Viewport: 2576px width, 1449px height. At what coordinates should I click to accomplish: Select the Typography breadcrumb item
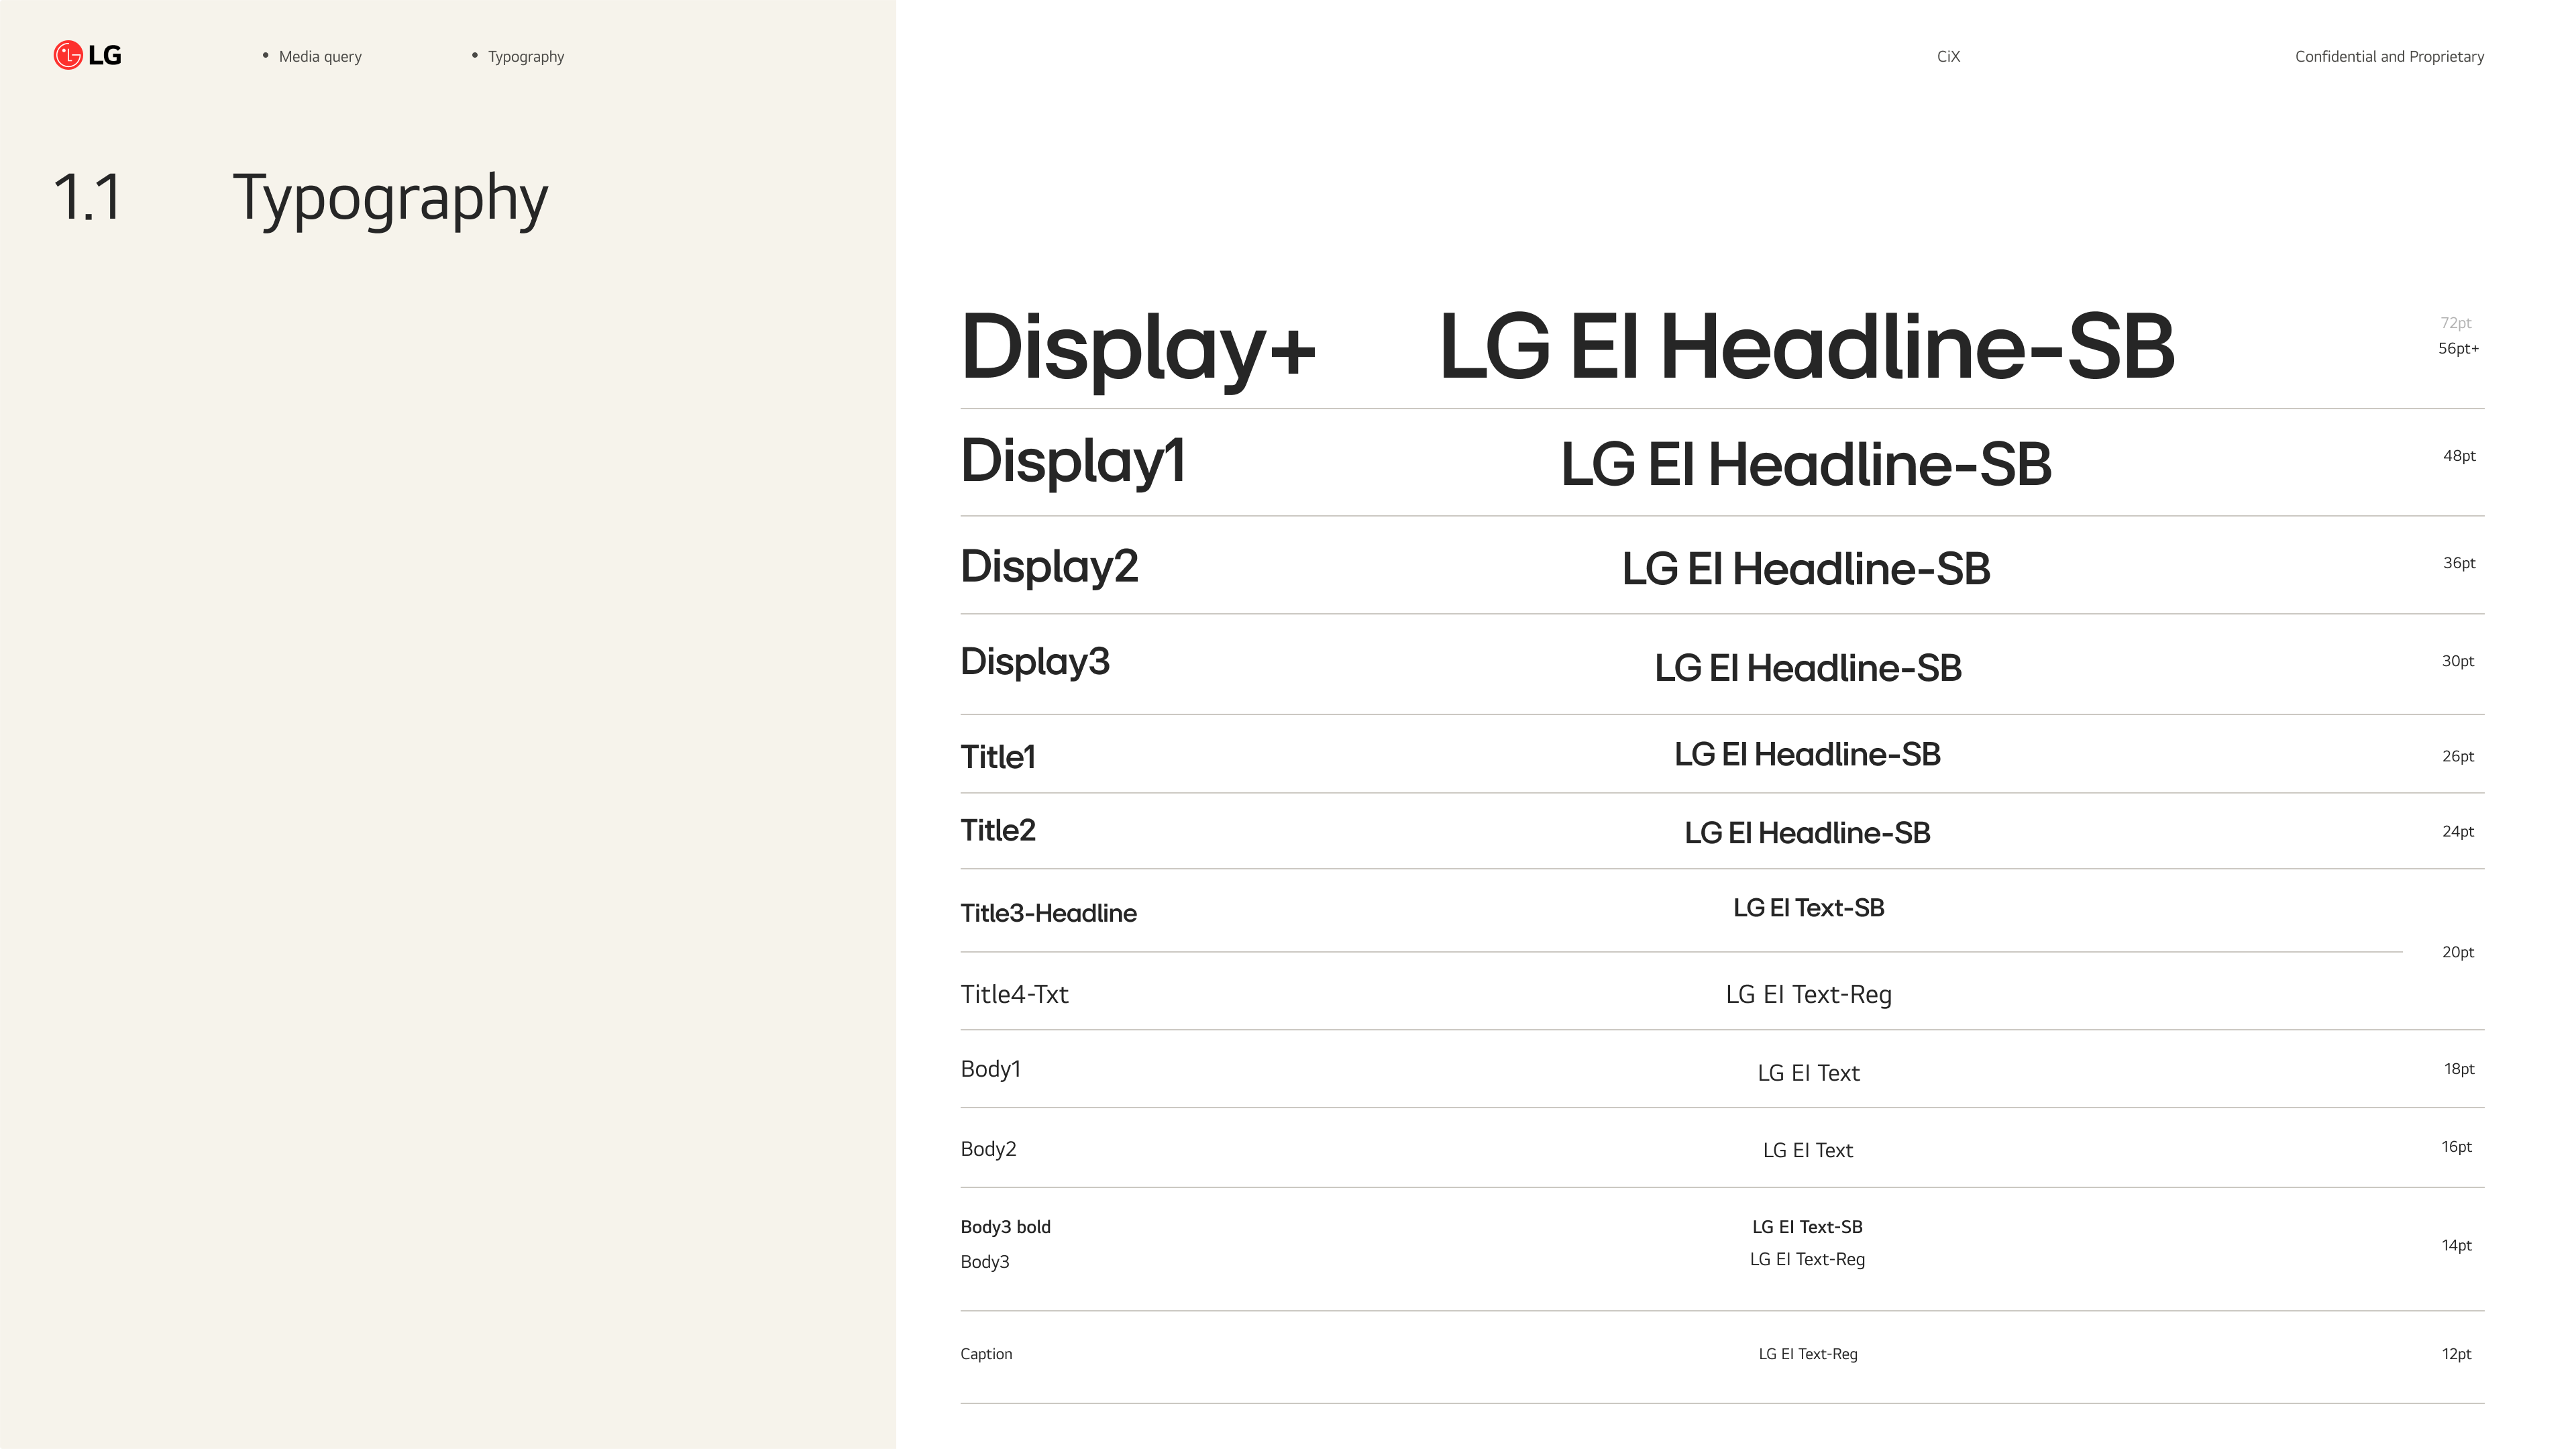(x=525, y=57)
